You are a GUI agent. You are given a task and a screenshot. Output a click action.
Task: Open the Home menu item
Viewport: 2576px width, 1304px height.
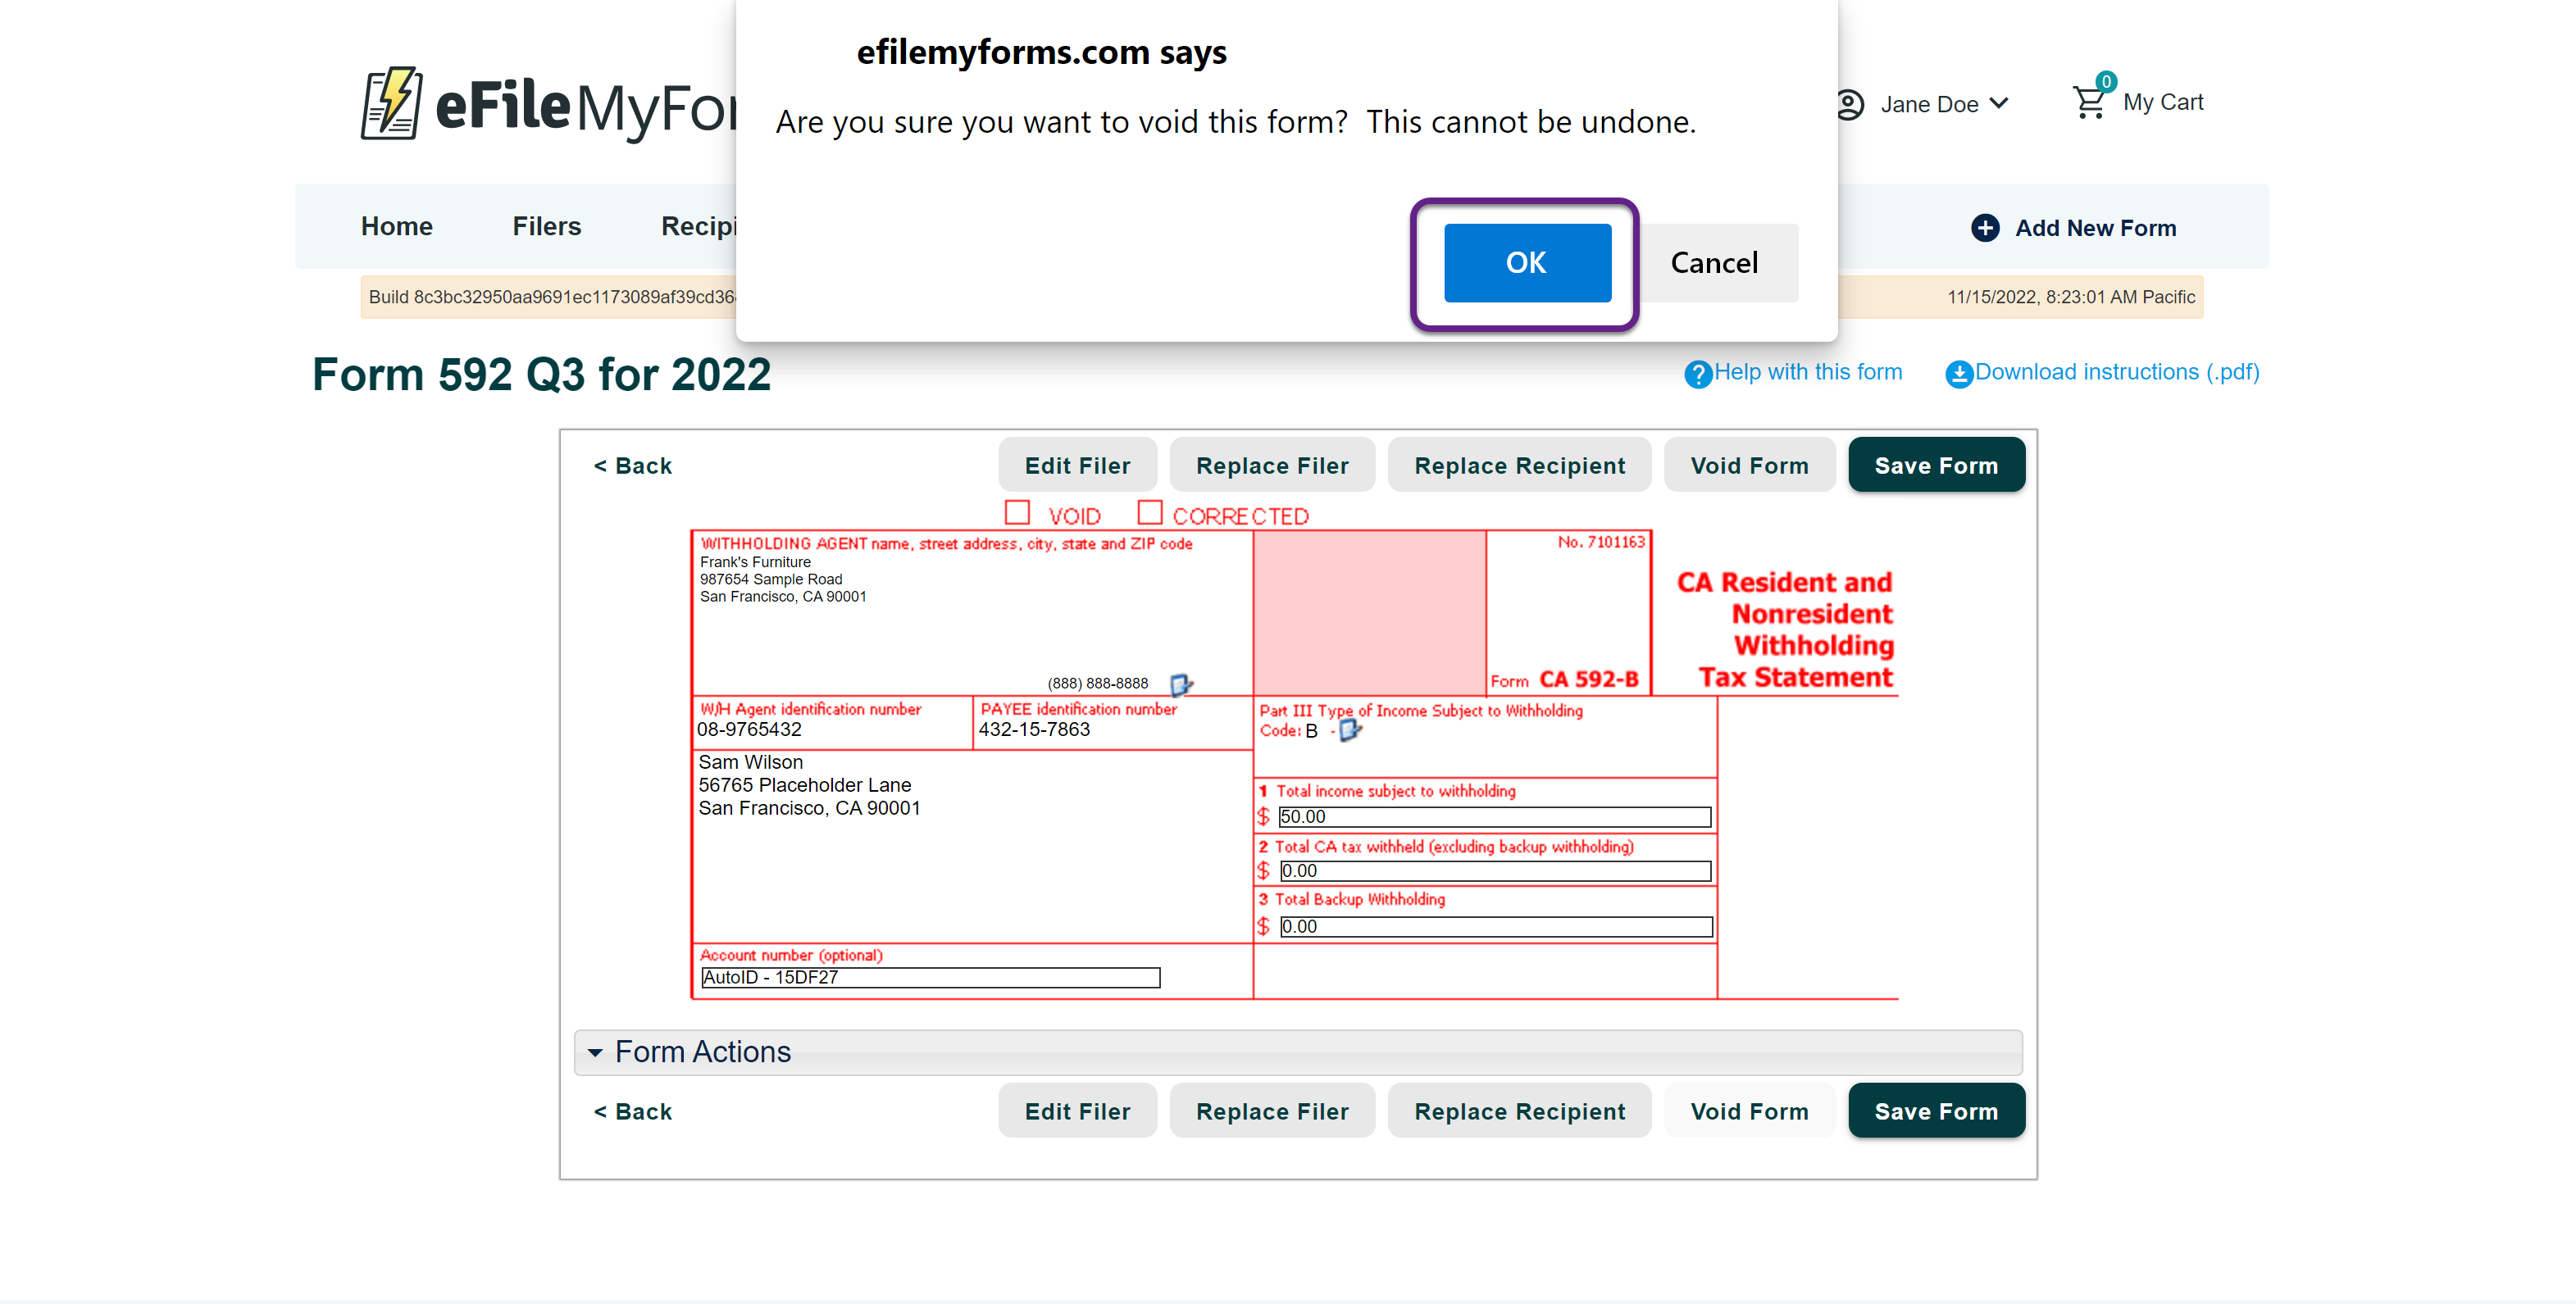396,227
